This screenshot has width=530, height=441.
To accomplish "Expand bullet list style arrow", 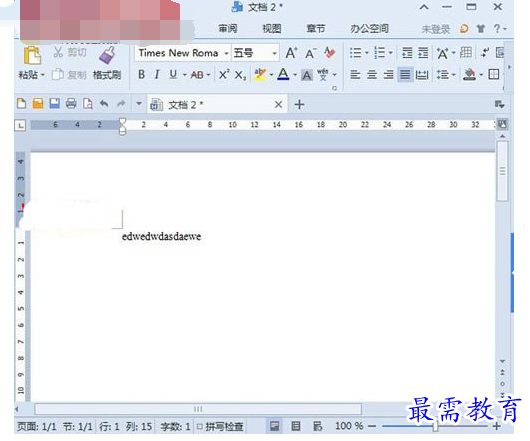I will coord(366,53).
